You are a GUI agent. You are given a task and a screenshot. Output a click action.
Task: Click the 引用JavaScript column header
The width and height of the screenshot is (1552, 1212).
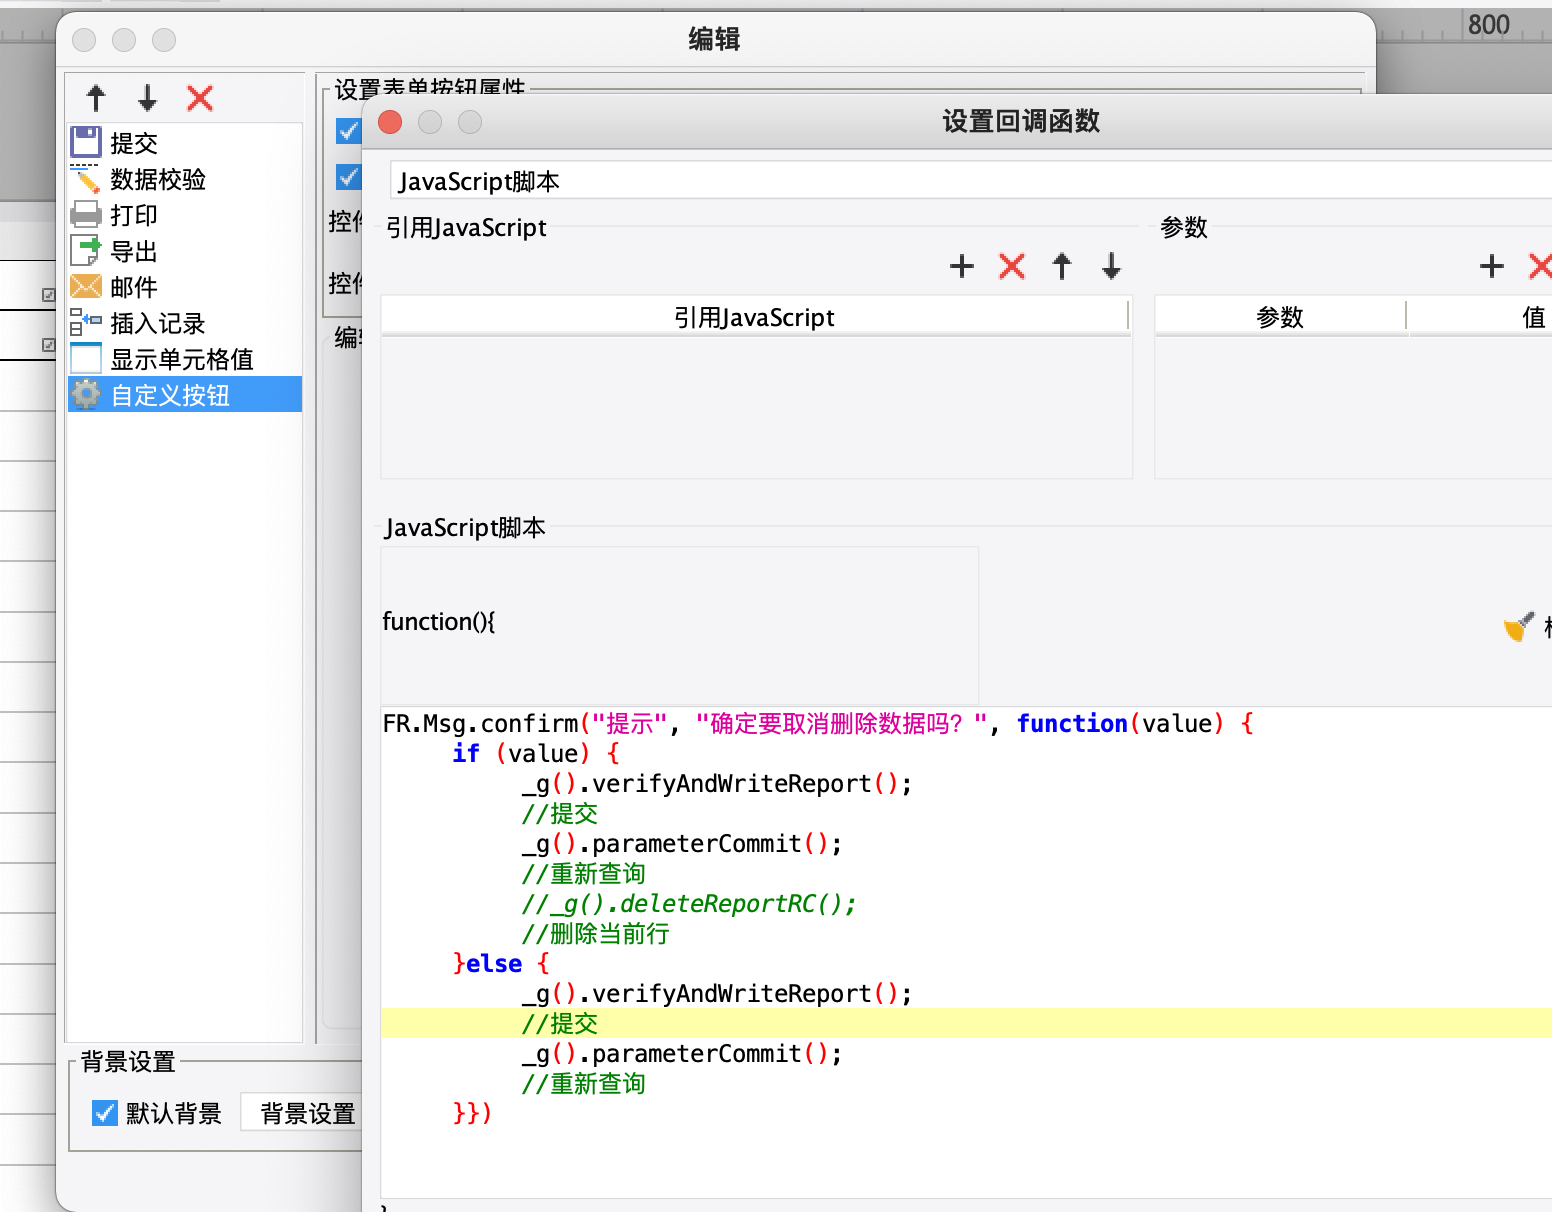coord(754,317)
